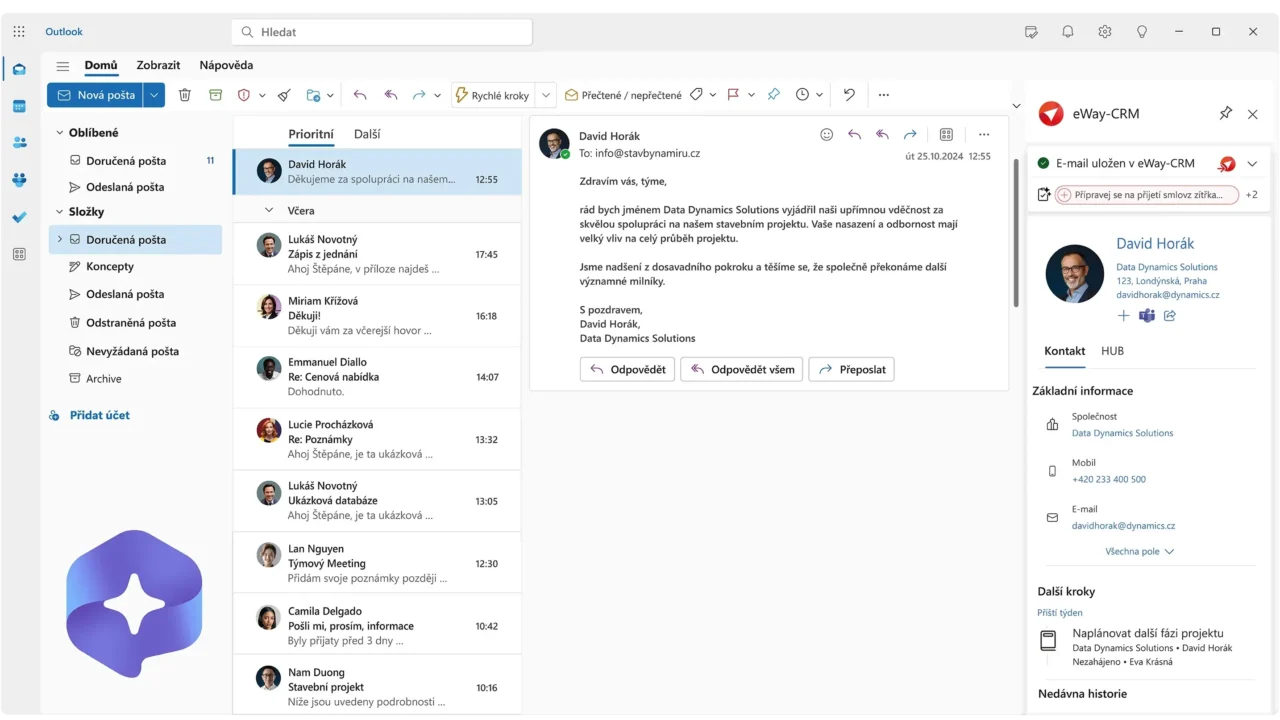
Task: Click the Nová pošta button
Action: (95, 95)
